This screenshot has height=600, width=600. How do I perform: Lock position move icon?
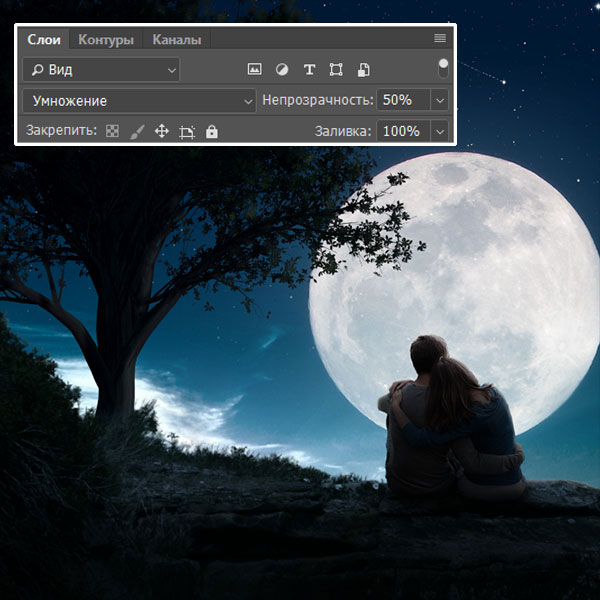coord(161,131)
